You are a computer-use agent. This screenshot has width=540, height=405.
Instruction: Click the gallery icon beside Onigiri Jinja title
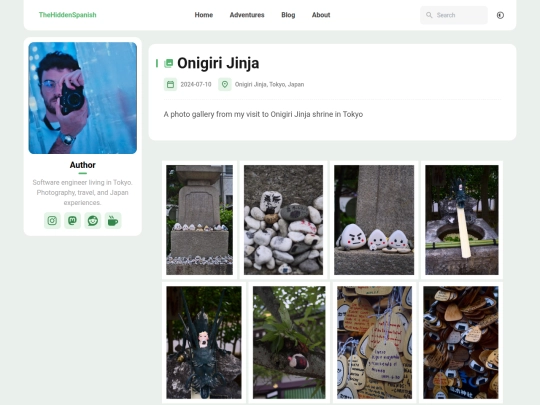pyautogui.click(x=168, y=63)
